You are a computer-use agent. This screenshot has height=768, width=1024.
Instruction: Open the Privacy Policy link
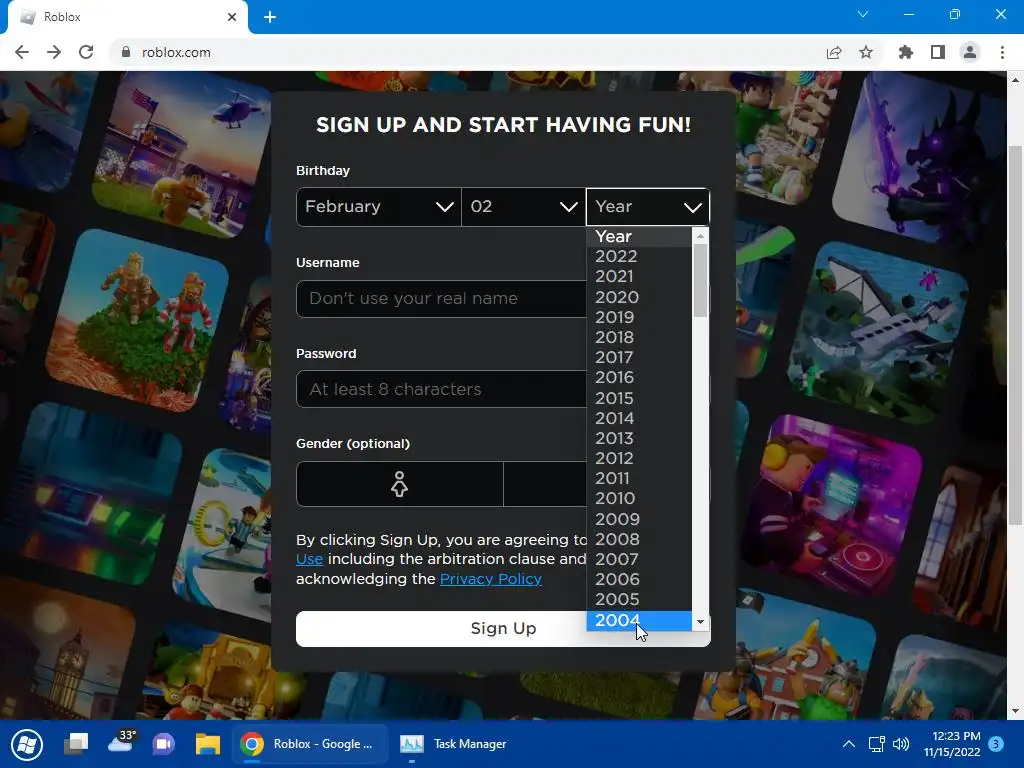[490, 579]
